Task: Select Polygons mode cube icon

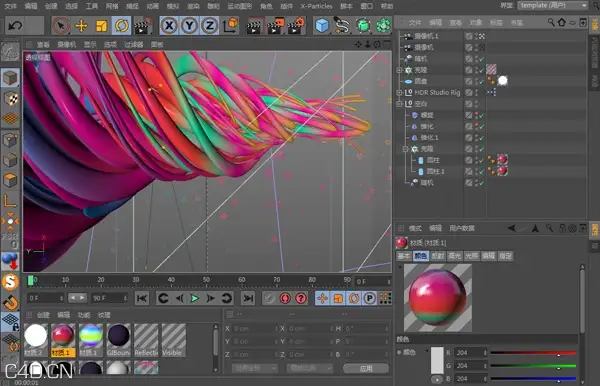Action: (10, 180)
